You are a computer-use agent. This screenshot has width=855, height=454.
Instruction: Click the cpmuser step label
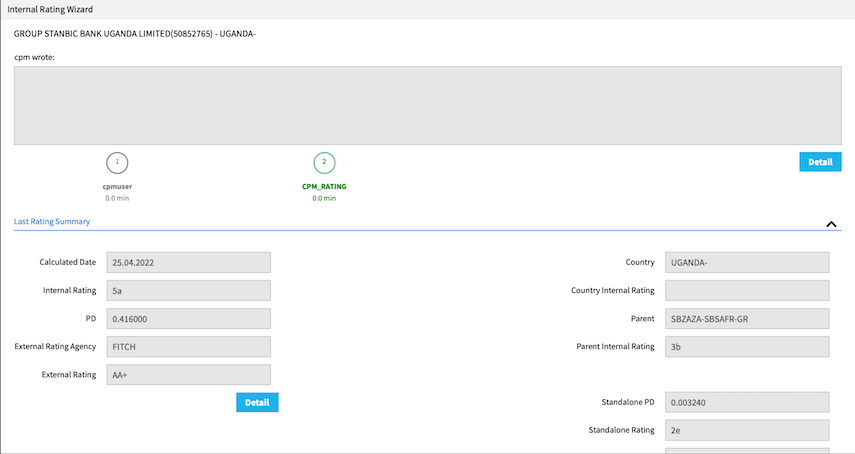(117, 186)
